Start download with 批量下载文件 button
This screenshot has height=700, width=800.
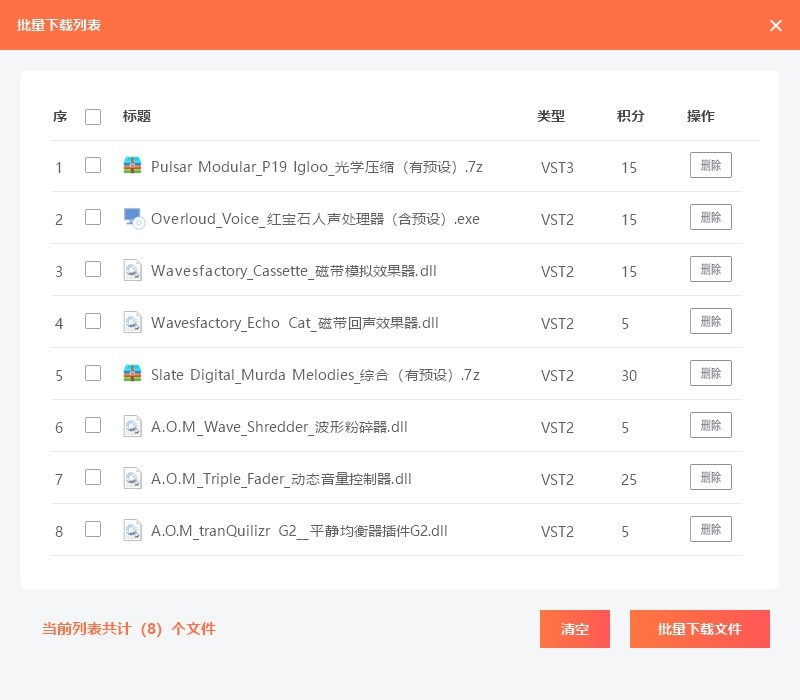tap(699, 629)
